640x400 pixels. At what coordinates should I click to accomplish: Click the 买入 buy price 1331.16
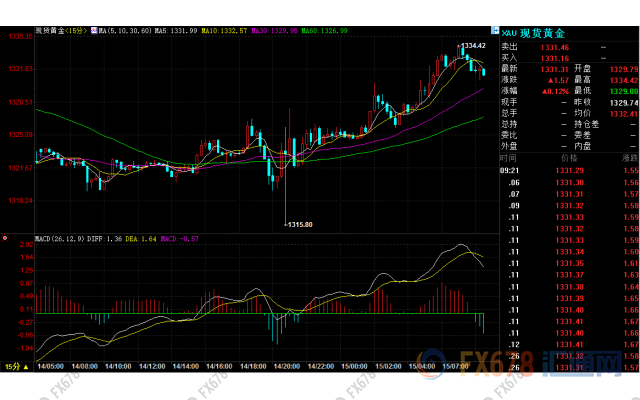555,58
